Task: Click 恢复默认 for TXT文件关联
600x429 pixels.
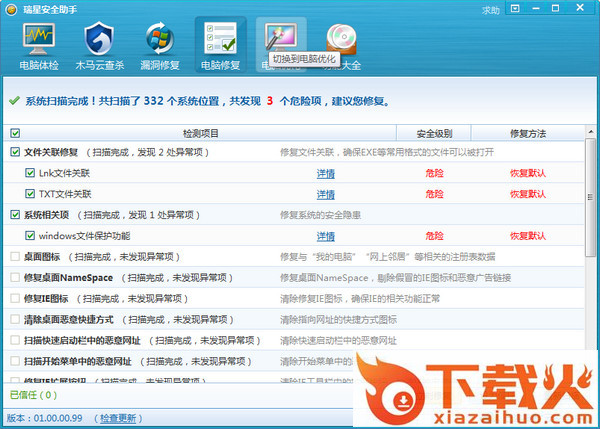Action: click(x=528, y=194)
